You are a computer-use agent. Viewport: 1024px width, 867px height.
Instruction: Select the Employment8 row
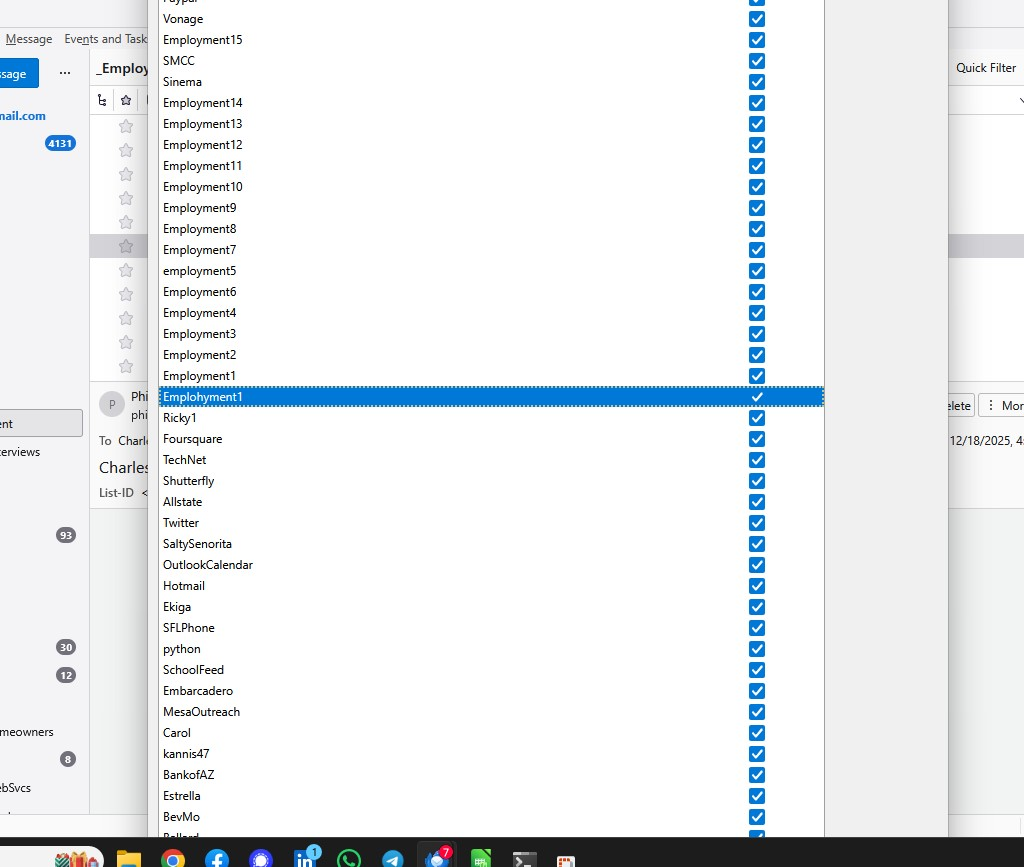[491, 229]
